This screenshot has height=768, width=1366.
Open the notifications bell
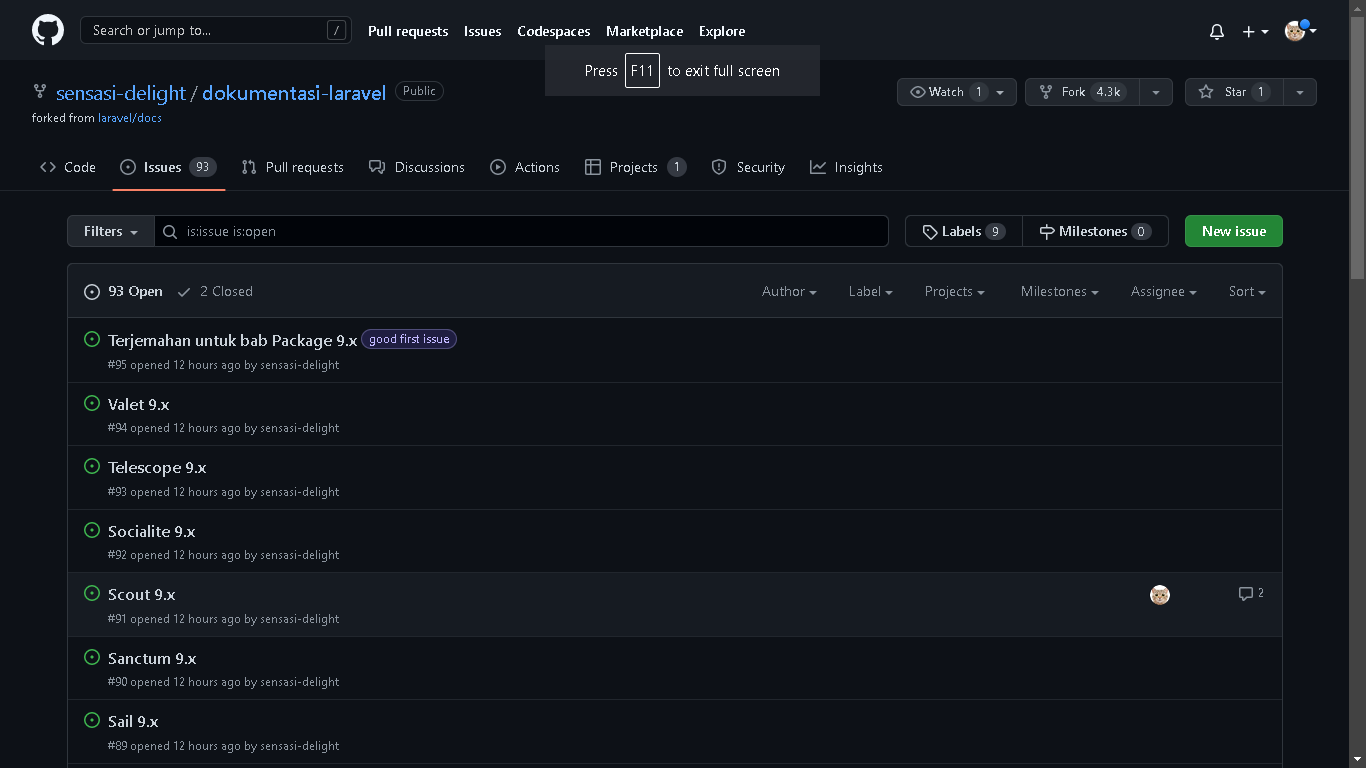tap(1217, 31)
